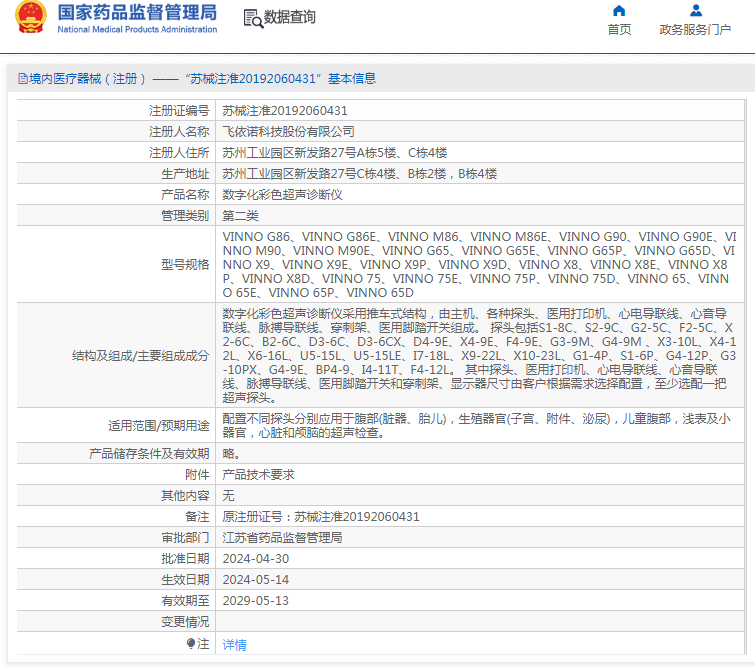Viewport: 755px width, 667px height.
Task: Click 产品技术要求 attachment value
Action: 258,475
